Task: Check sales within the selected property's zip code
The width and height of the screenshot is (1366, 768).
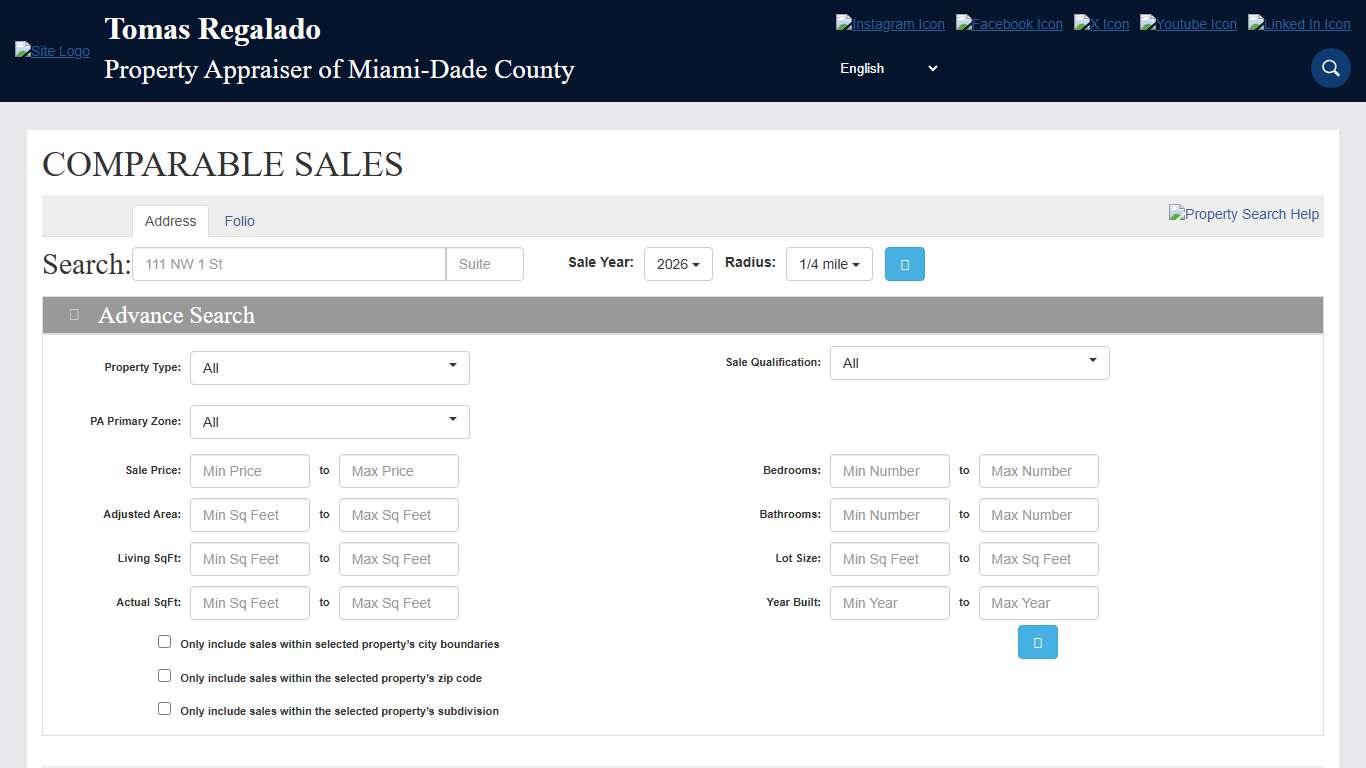Action: 164,675
